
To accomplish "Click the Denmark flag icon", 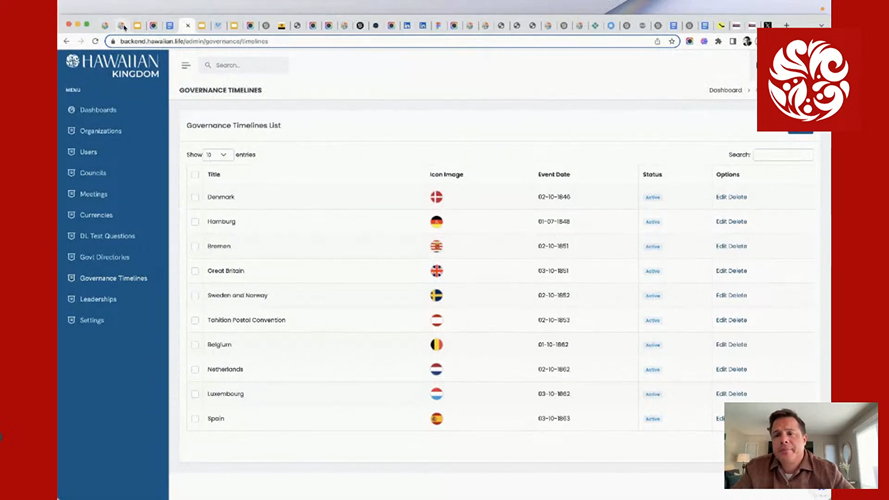I will pos(436,197).
